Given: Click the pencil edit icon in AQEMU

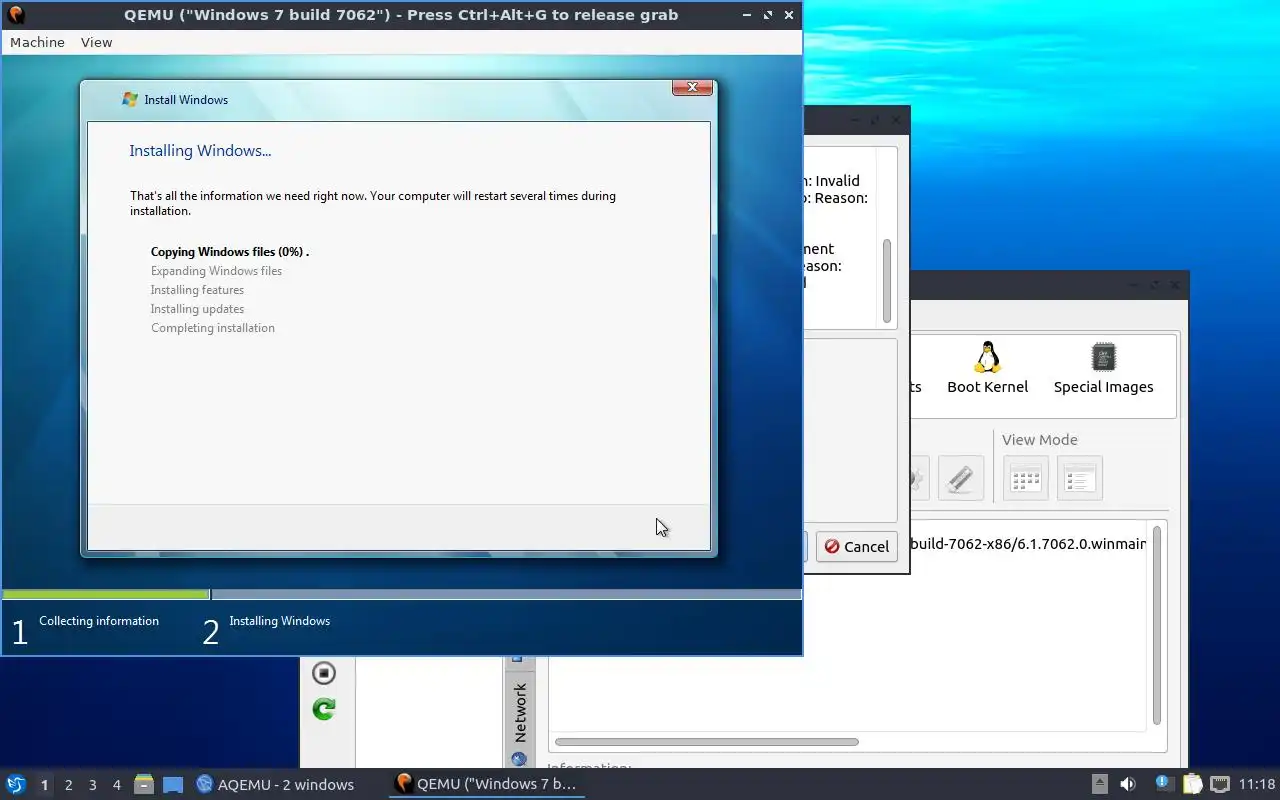Looking at the screenshot, I should tap(961, 478).
